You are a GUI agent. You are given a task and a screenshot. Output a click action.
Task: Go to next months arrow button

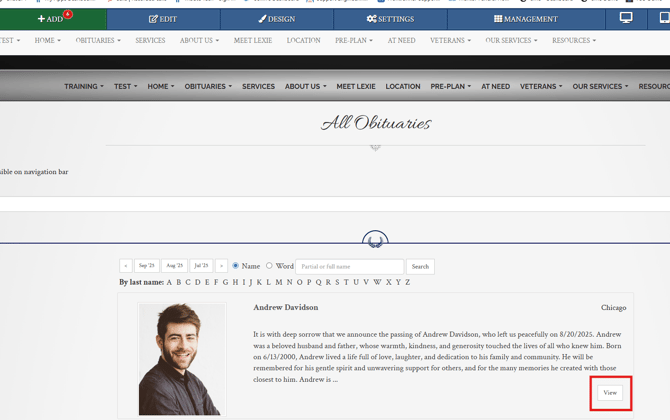point(222,266)
